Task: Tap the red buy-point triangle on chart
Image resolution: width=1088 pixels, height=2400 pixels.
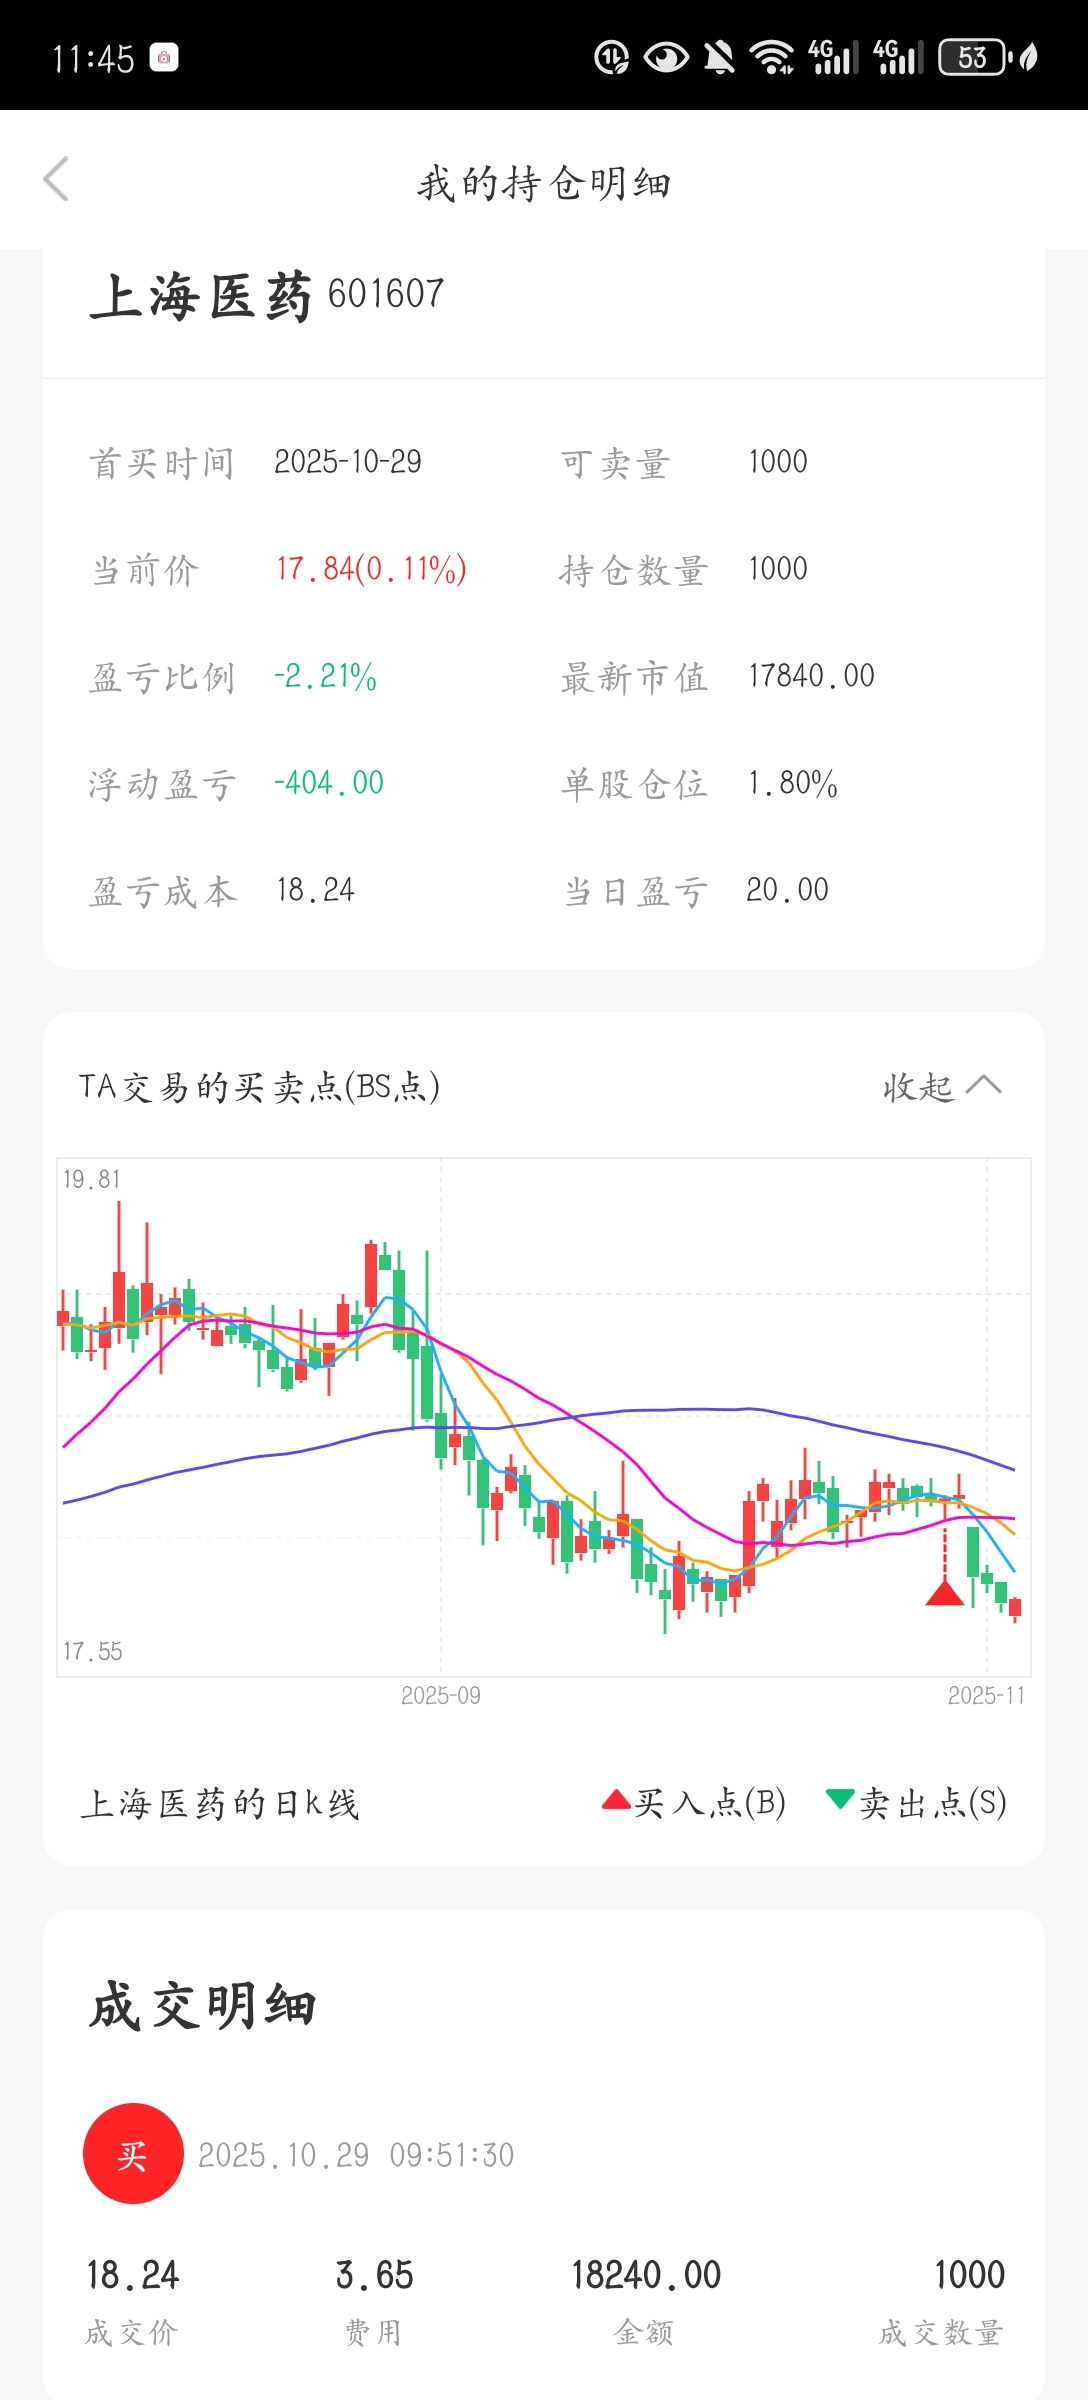Action: point(944,1593)
